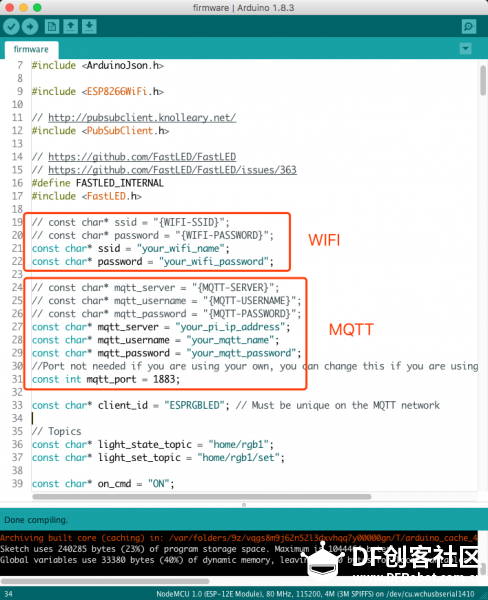This screenshot has height=600, width=488.
Task: Expand the tab options dropdown arrow
Action: (x=465, y=49)
